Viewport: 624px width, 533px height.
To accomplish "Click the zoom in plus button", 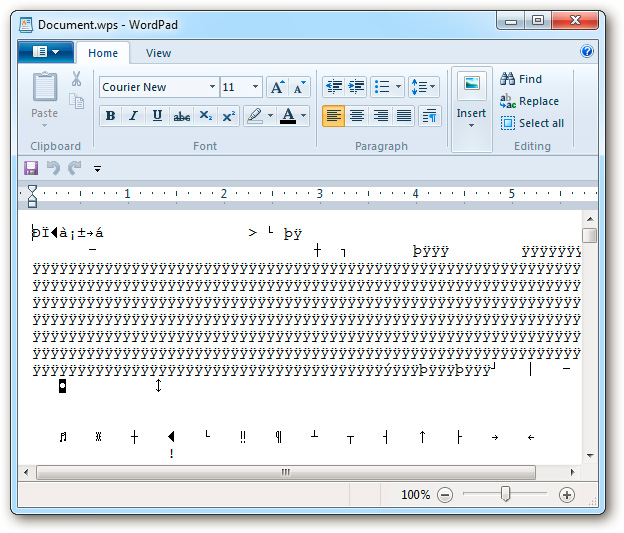I will tap(567, 495).
